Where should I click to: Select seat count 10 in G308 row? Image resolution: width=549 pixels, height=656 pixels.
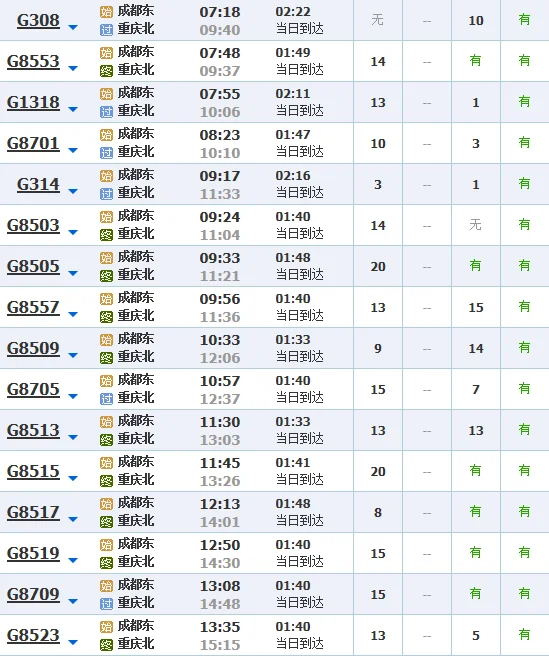pyautogui.click(x=476, y=20)
